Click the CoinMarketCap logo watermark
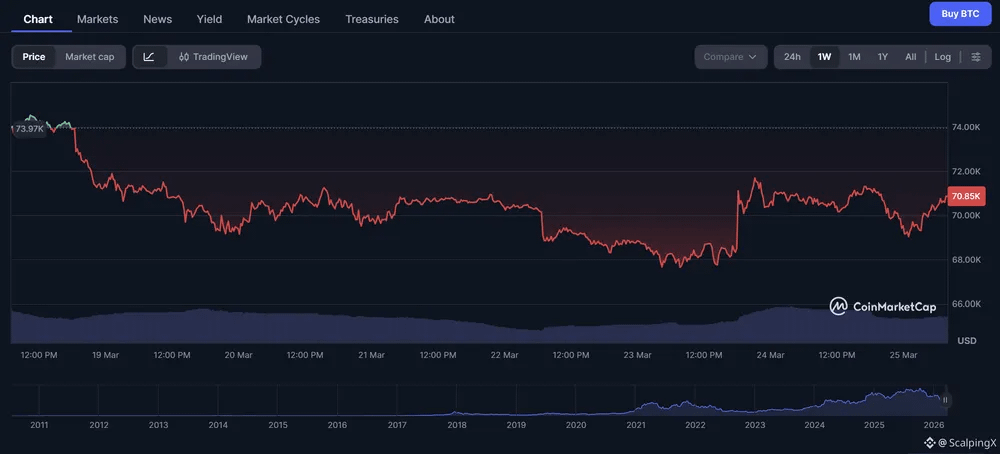 coord(881,306)
